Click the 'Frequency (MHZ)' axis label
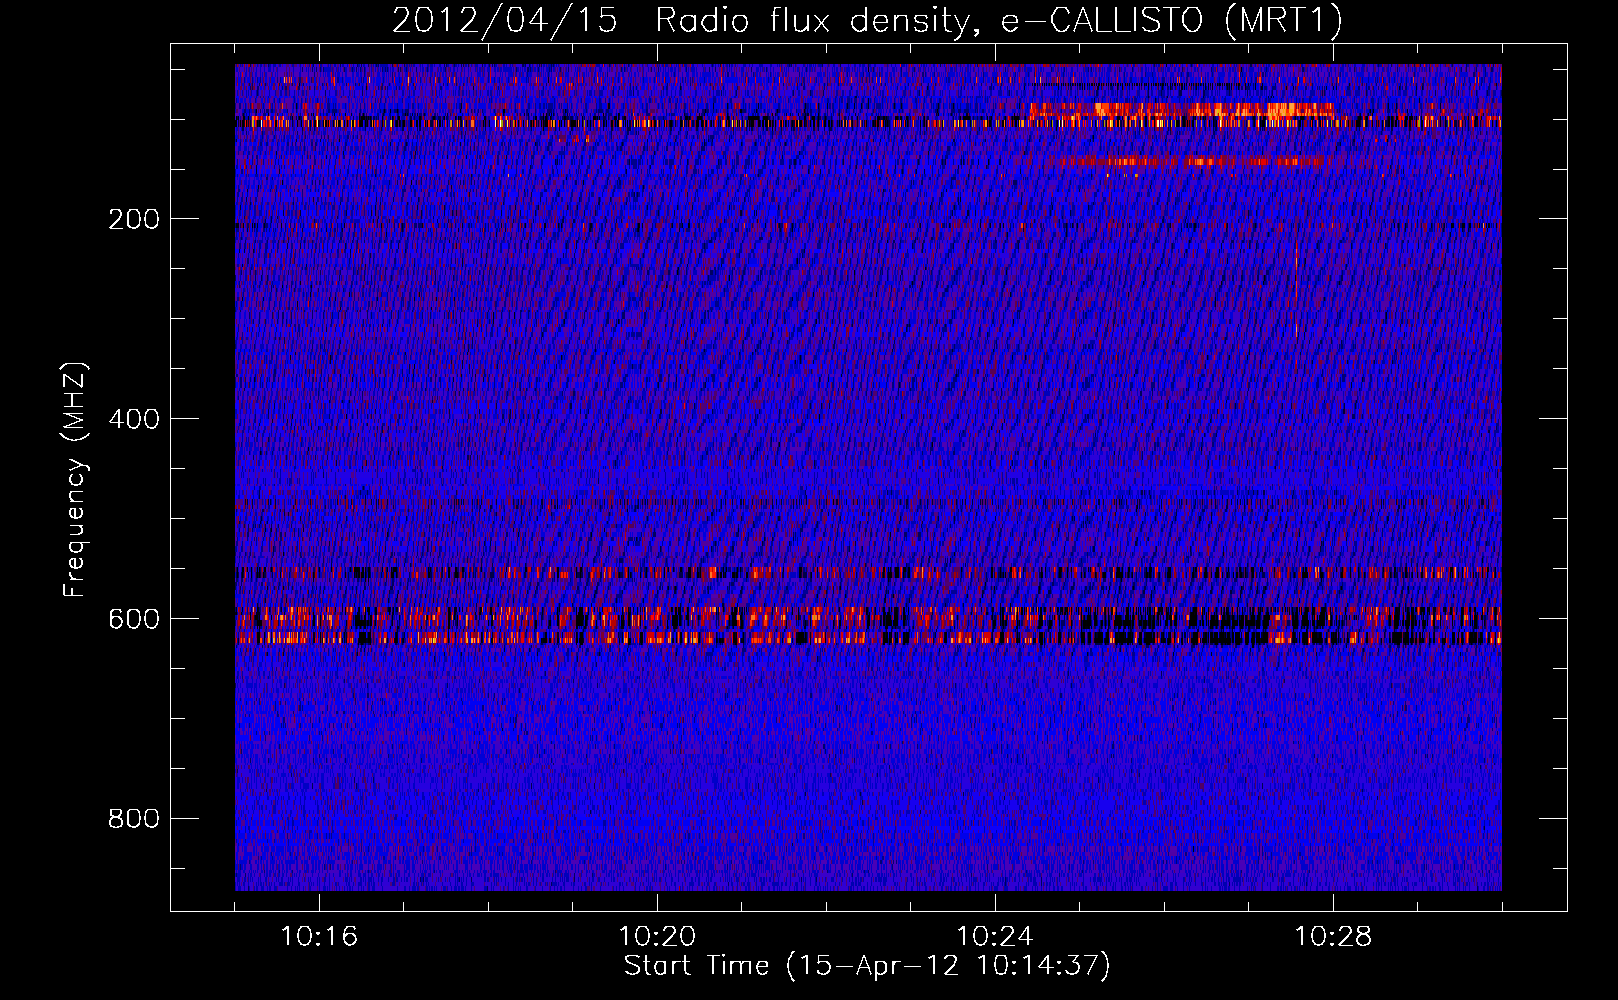This screenshot has width=1618, height=1000. [x=75, y=480]
